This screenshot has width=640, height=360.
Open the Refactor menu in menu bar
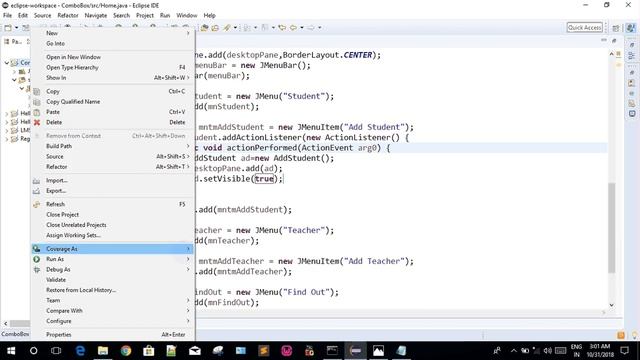[68, 16]
